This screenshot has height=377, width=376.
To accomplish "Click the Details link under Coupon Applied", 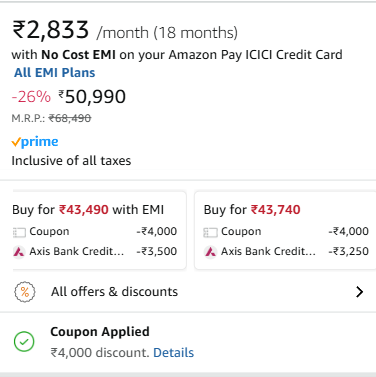I will [173, 352].
